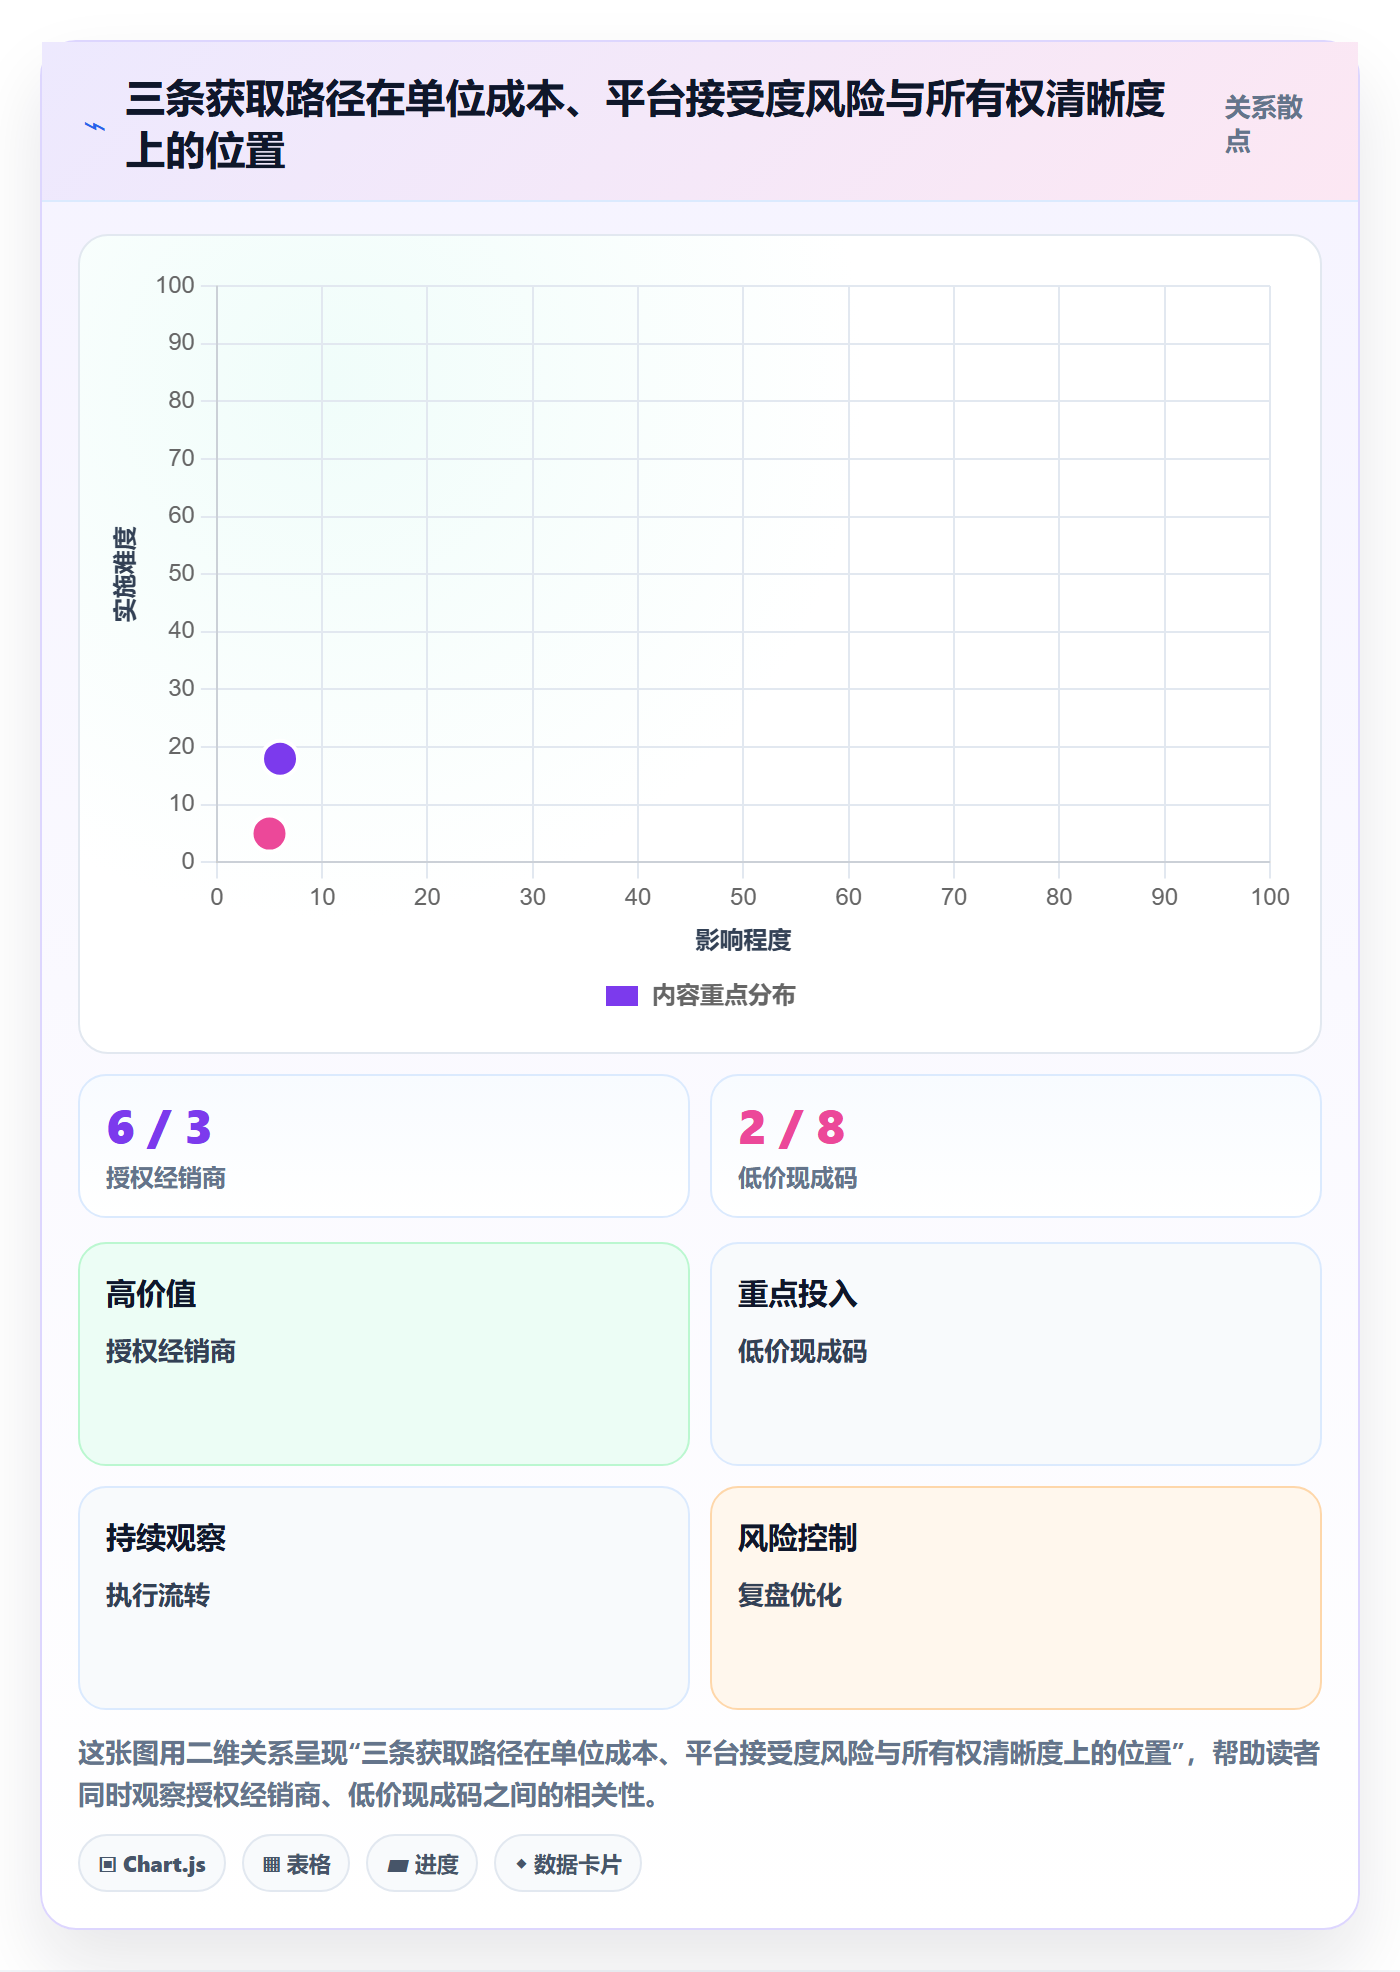This screenshot has width=1400, height=1972.
Task: Select the 2 / 8 value card
Action: click(1016, 1146)
